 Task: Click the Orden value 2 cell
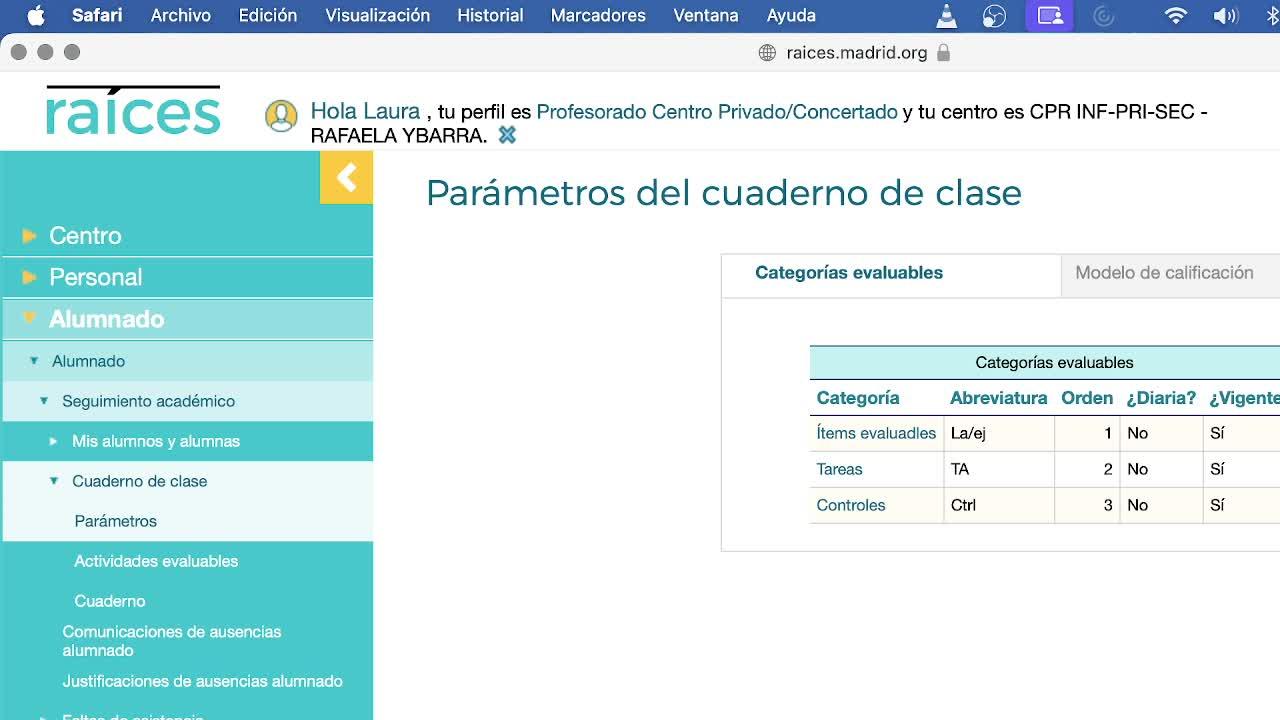click(1087, 469)
